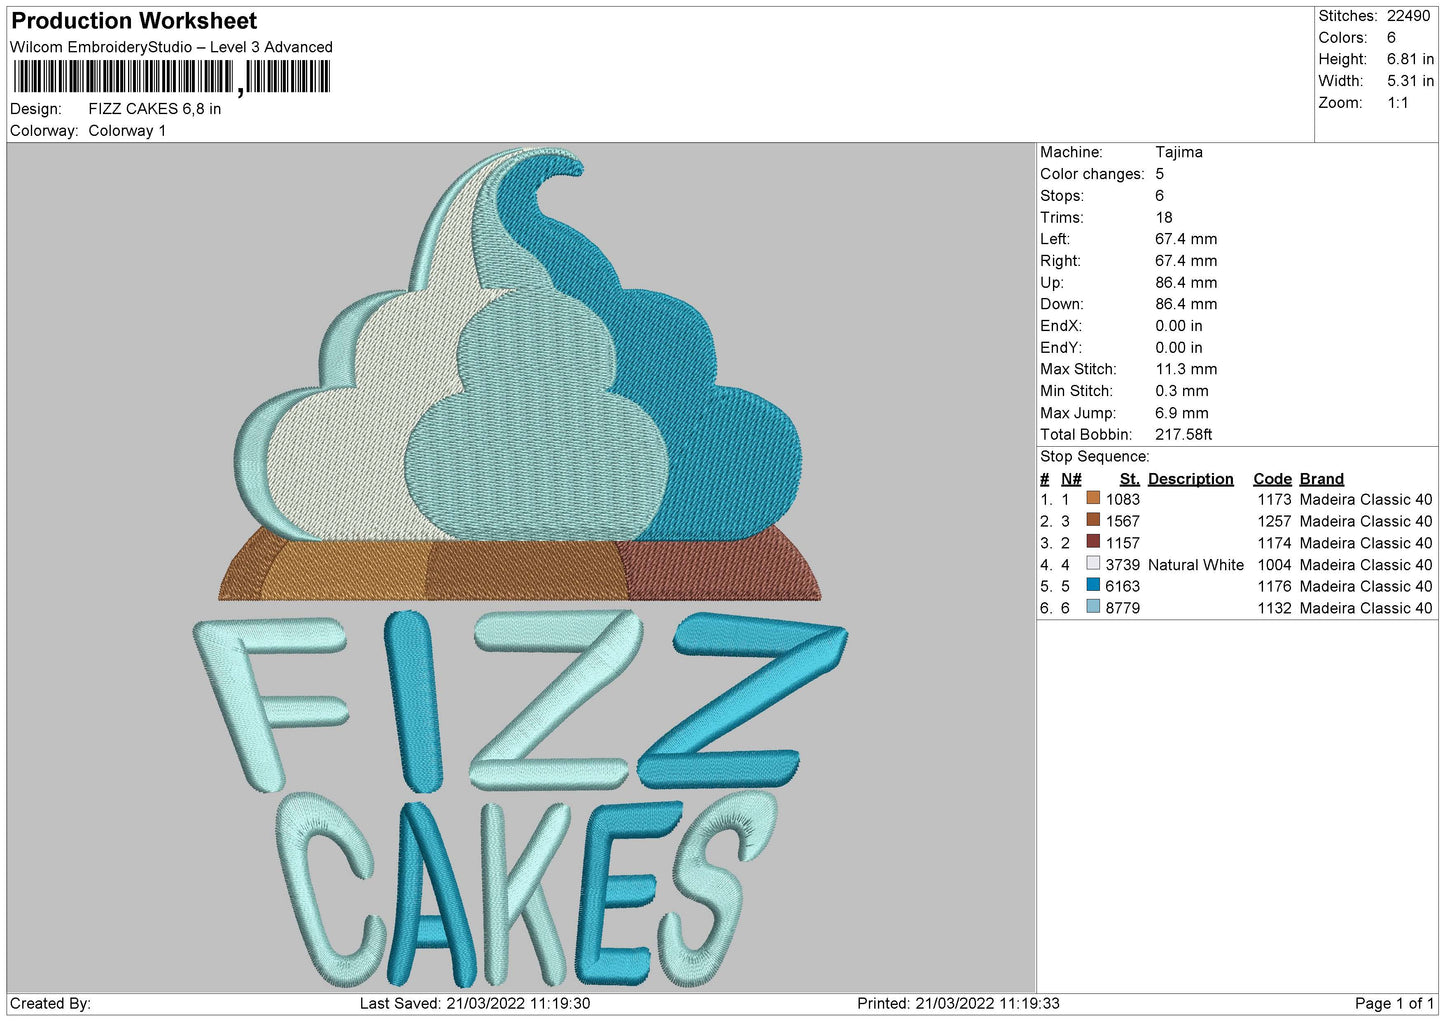Click the Trims value '18'
The height and width of the screenshot is (1021, 1445).
coord(1164,217)
